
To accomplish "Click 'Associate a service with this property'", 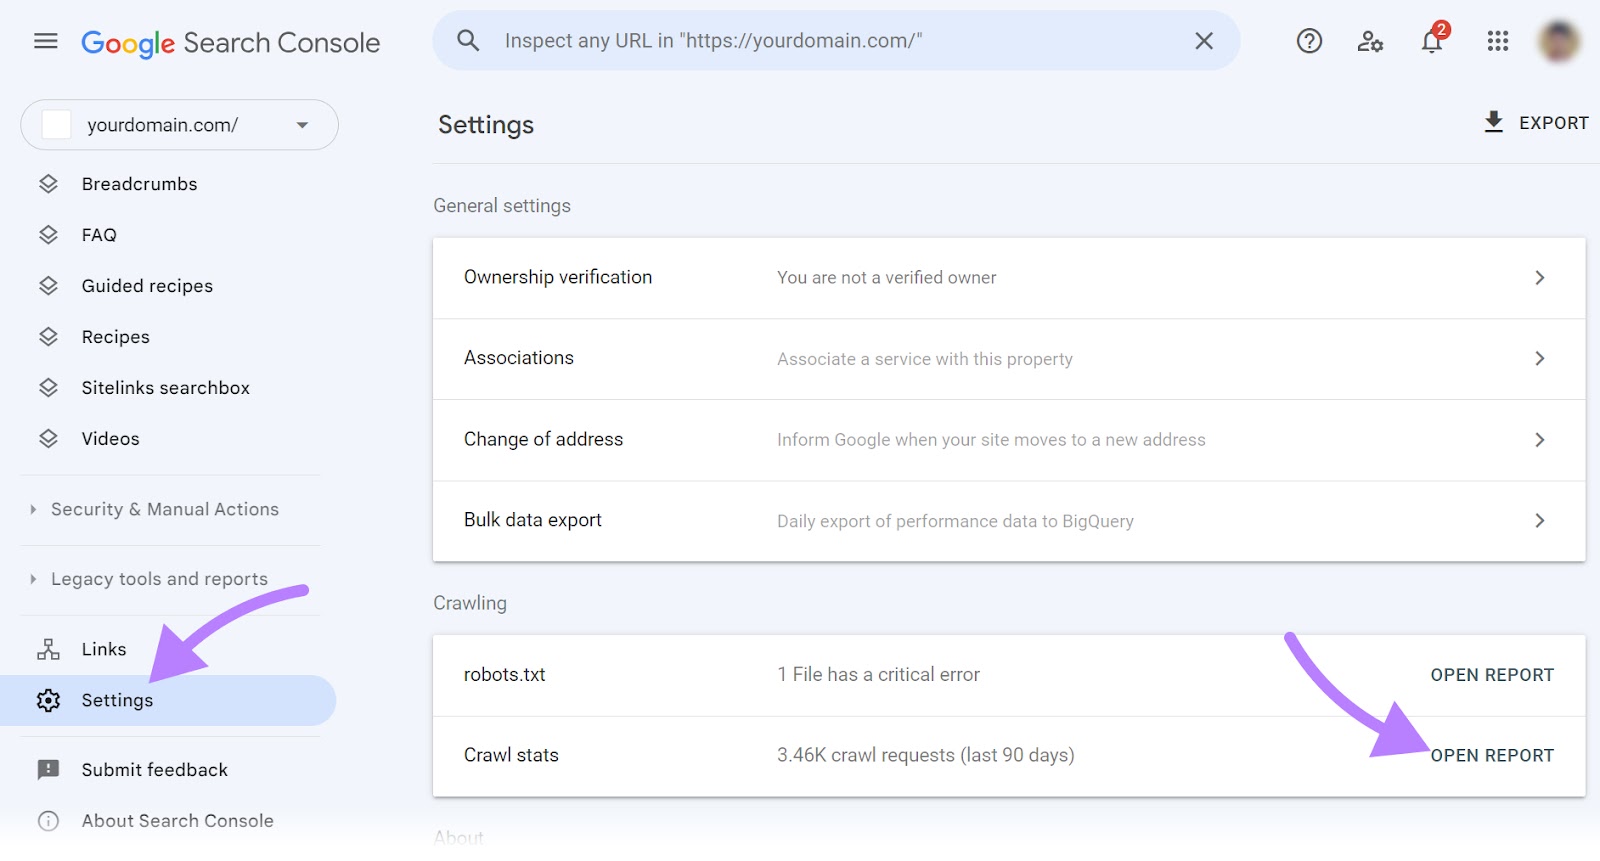I will pos(925,359).
